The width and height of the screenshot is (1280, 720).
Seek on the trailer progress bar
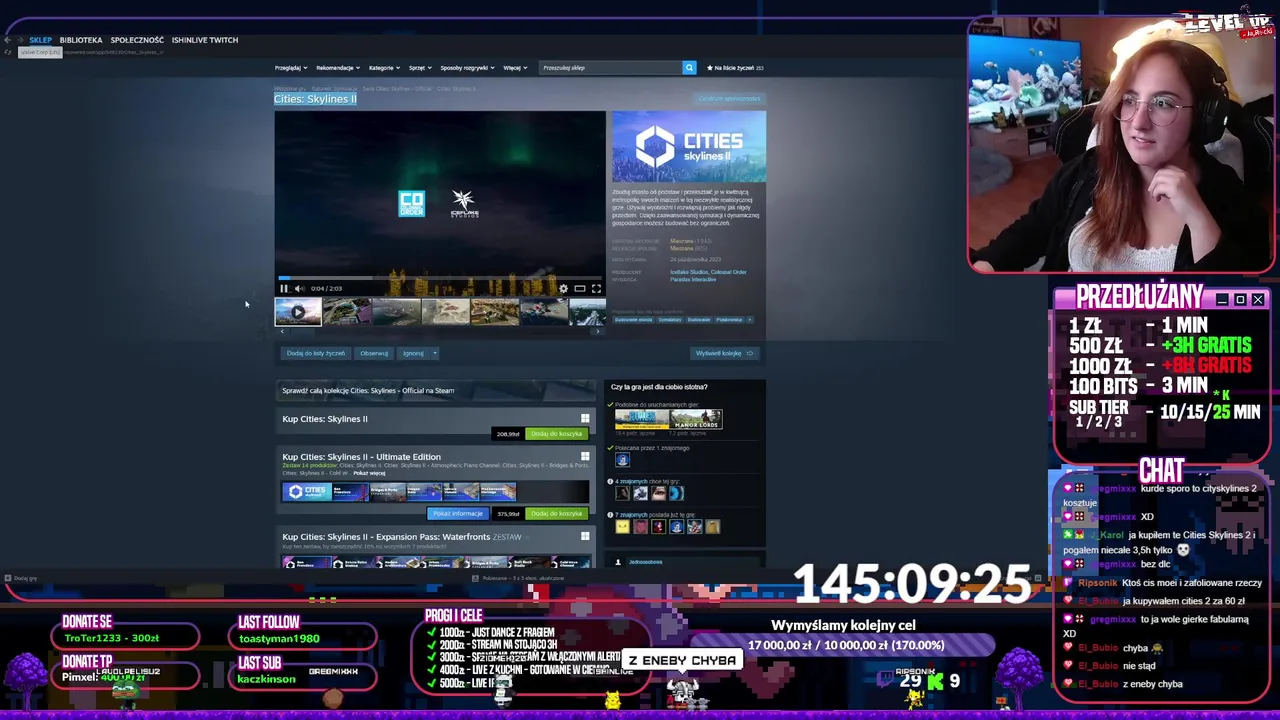pos(440,279)
